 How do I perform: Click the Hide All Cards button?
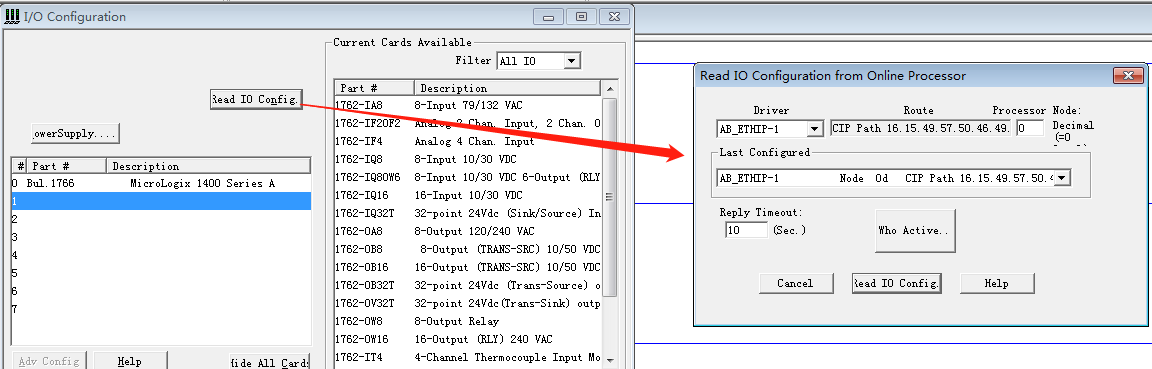(270, 362)
